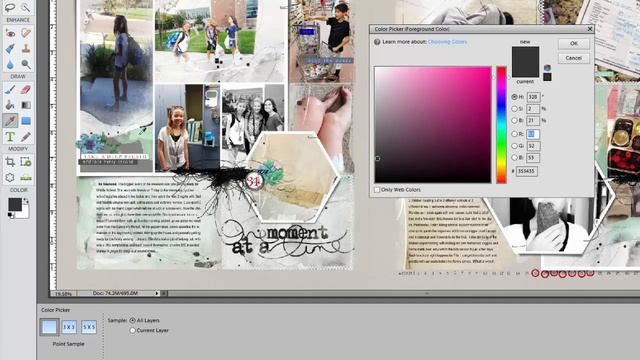
Task: Select the Straighten tool
Action: pos(26,178)
